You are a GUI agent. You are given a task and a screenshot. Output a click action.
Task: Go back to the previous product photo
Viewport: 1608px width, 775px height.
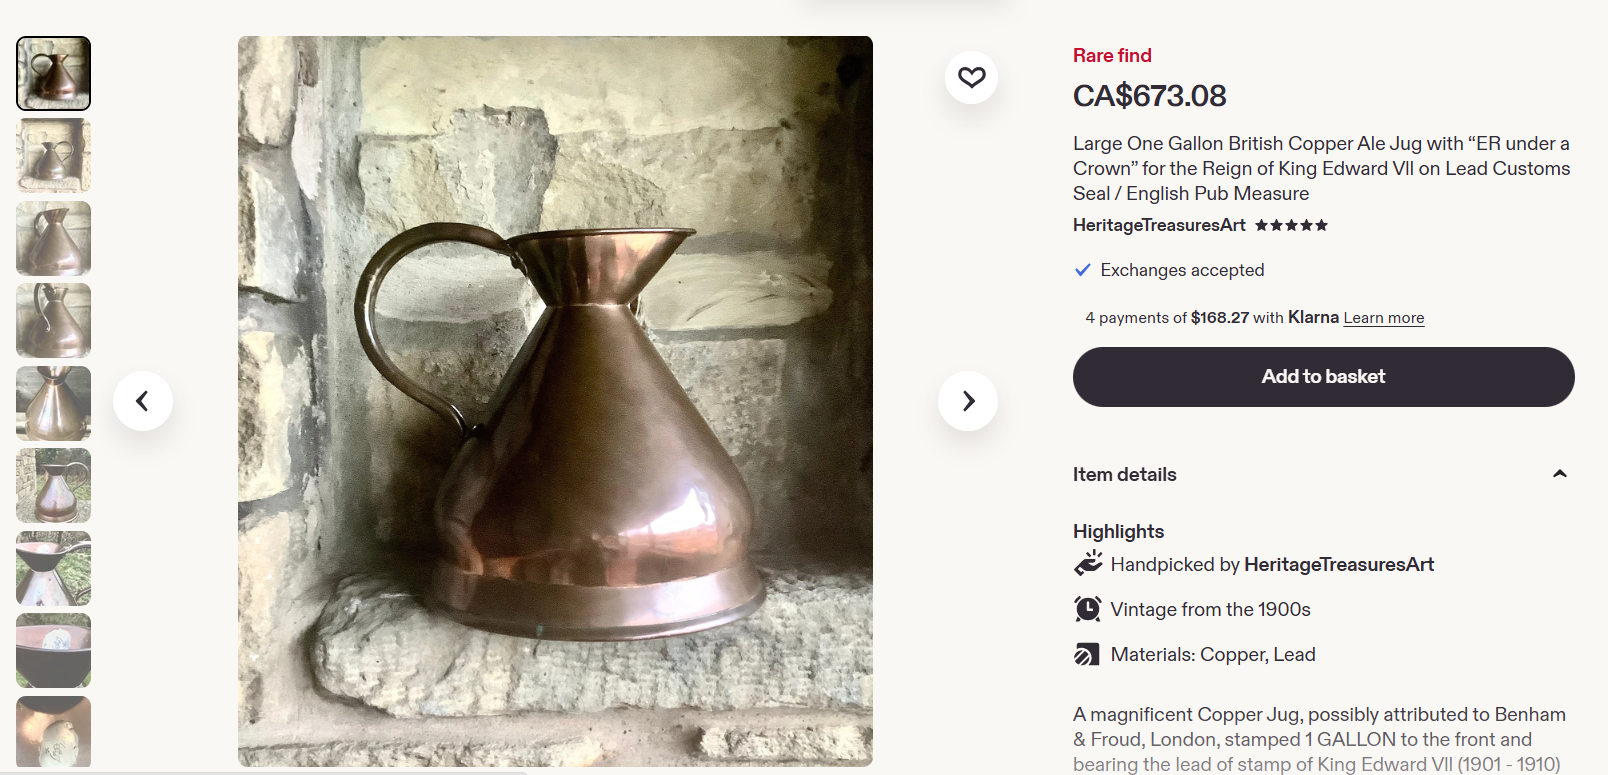(143, 401)
